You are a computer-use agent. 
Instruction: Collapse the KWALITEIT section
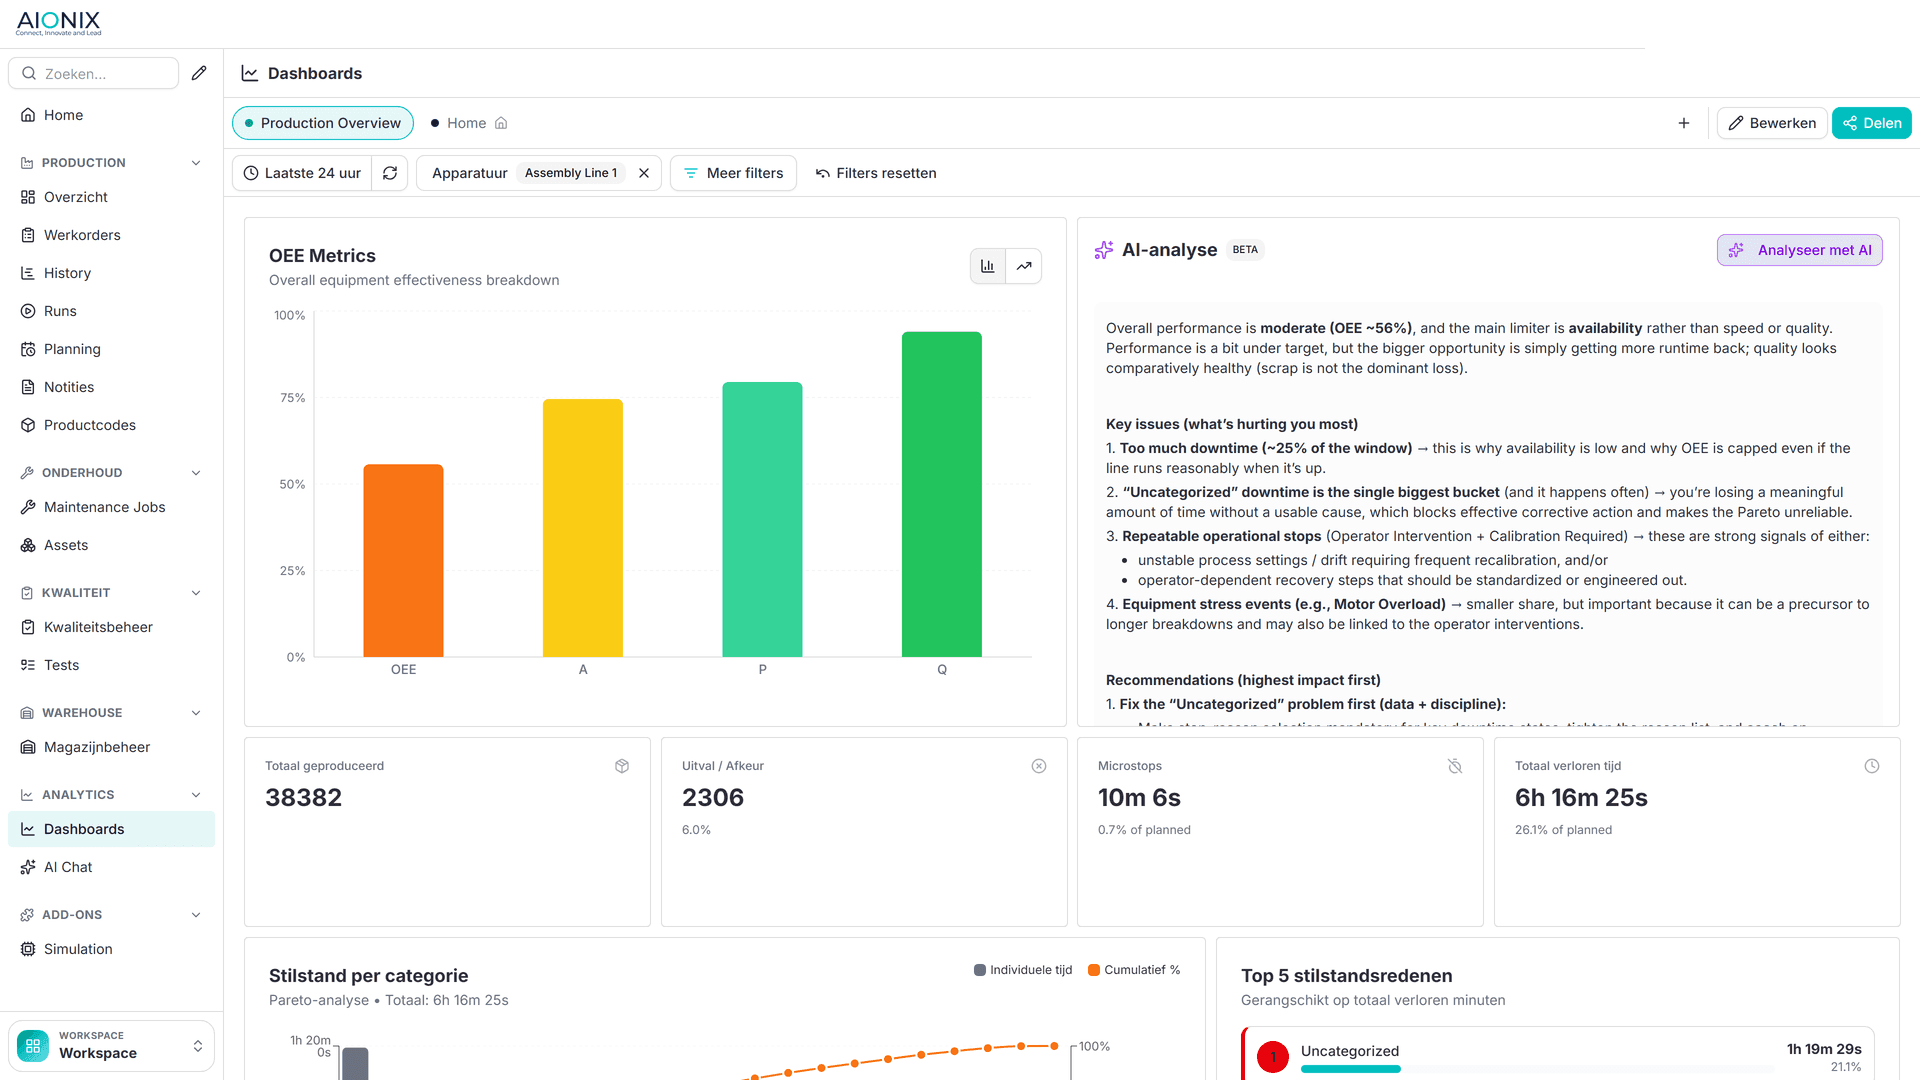click(x=196, y=593)
